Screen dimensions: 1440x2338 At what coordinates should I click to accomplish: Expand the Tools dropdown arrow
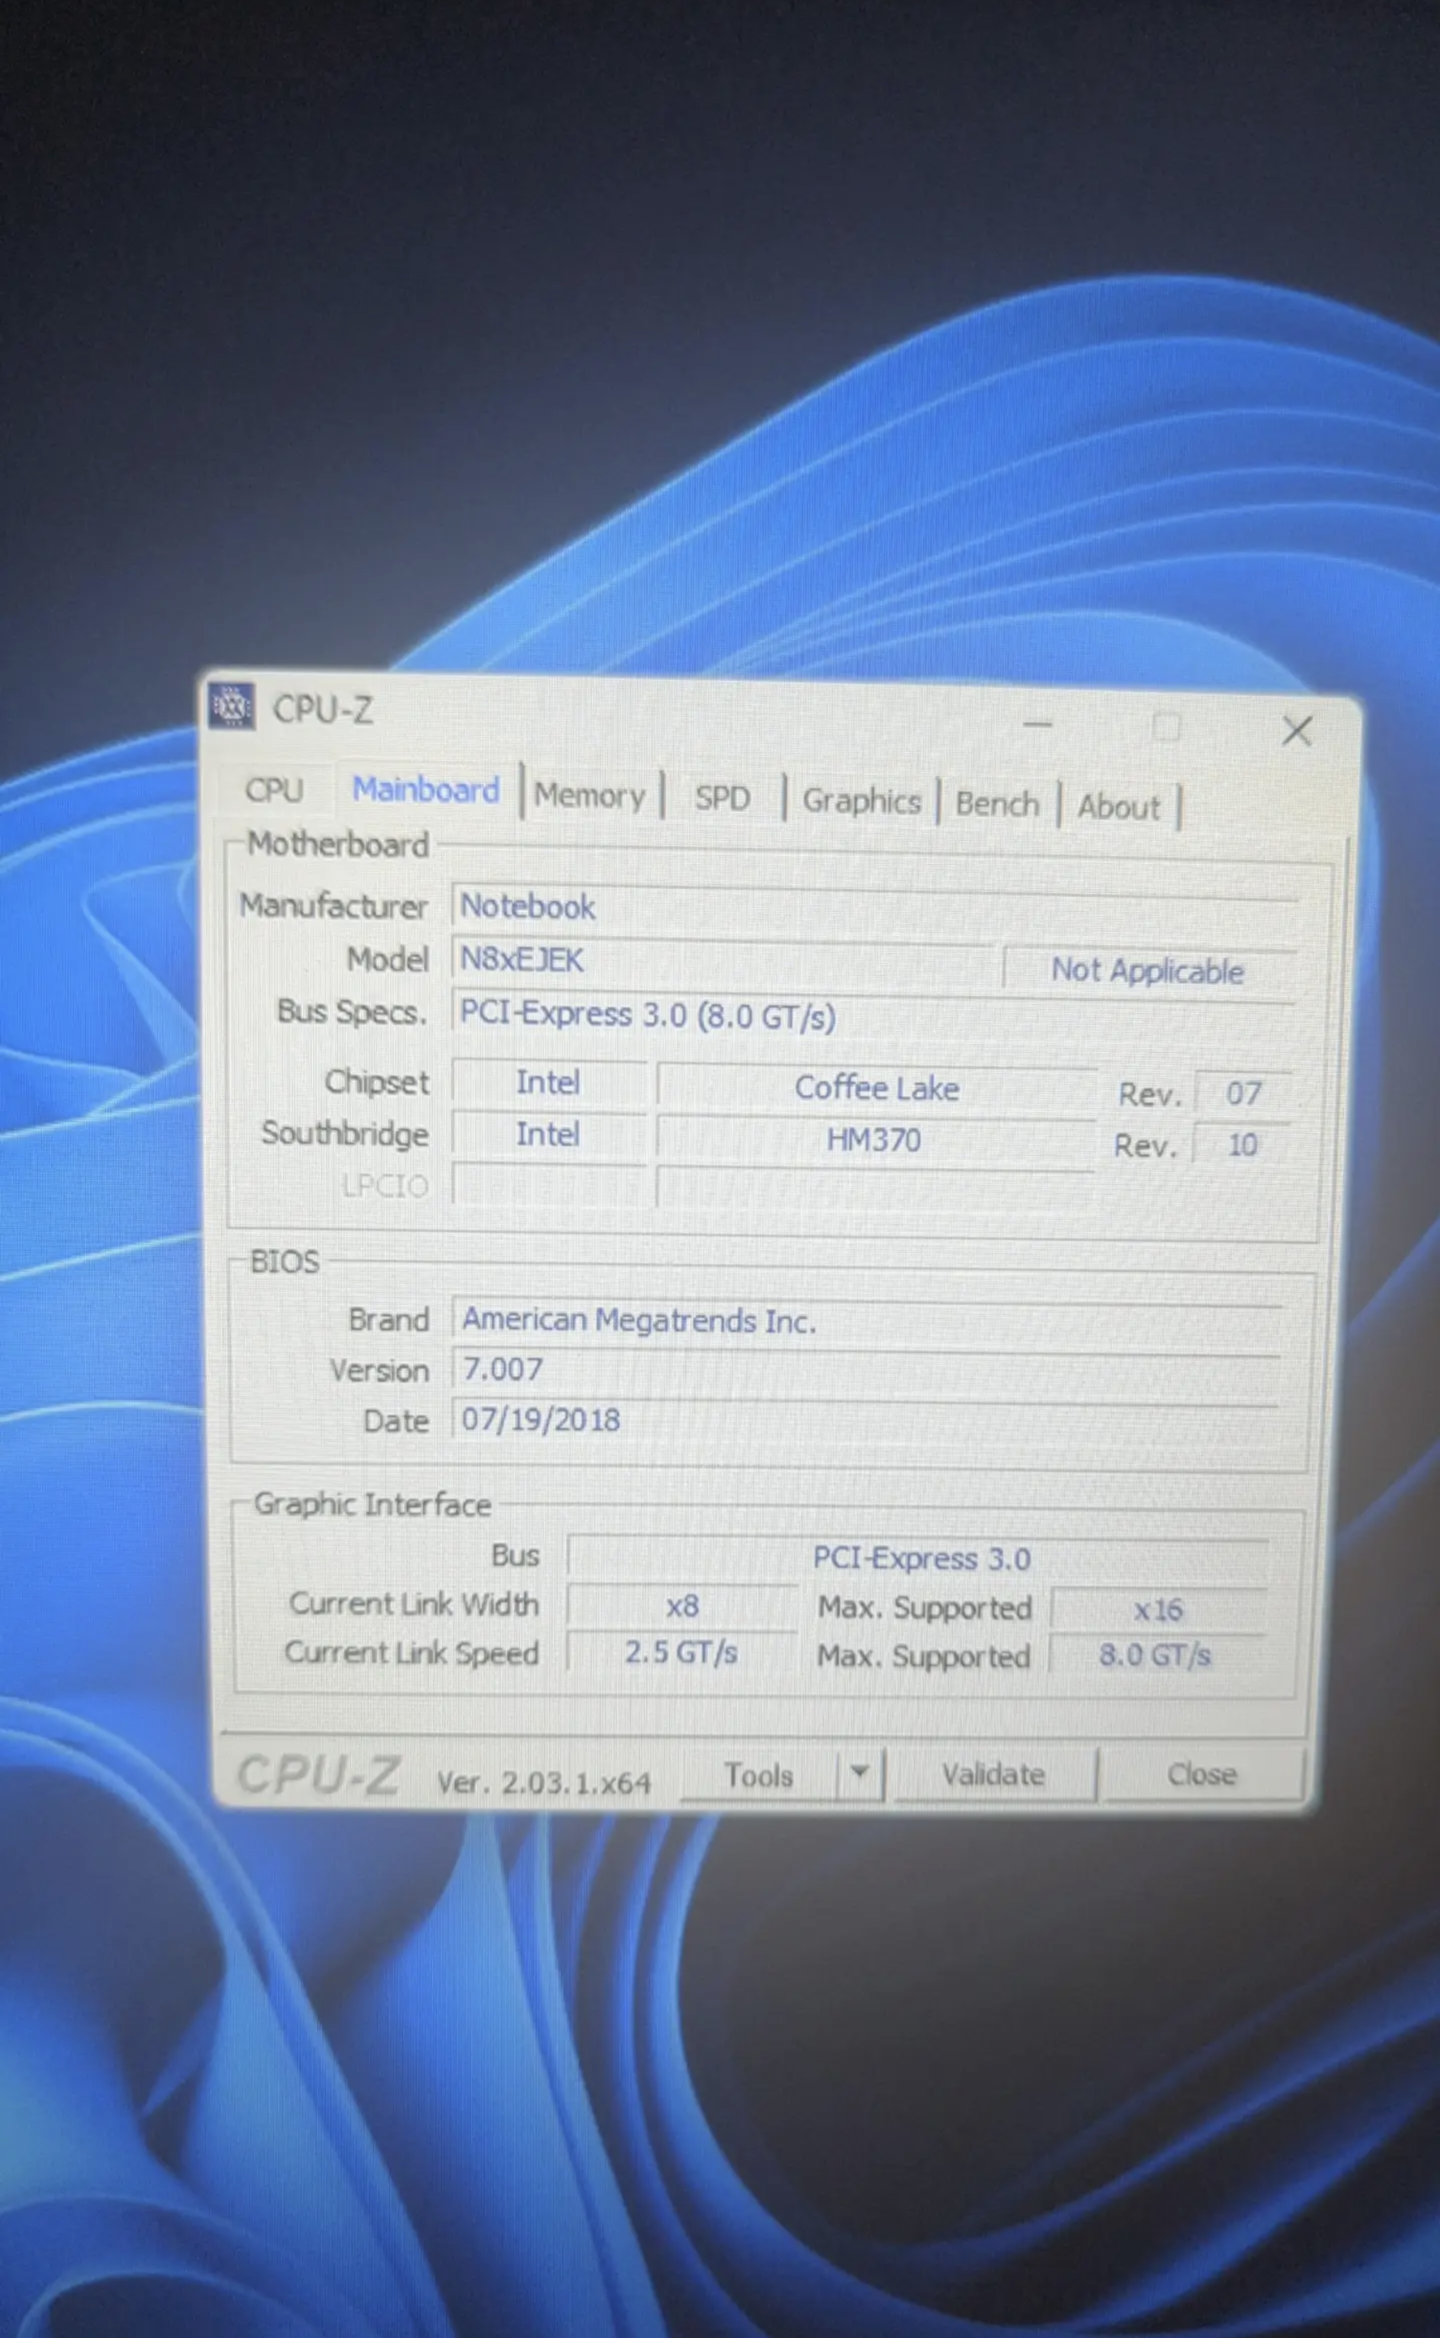tap(860, 1774)
